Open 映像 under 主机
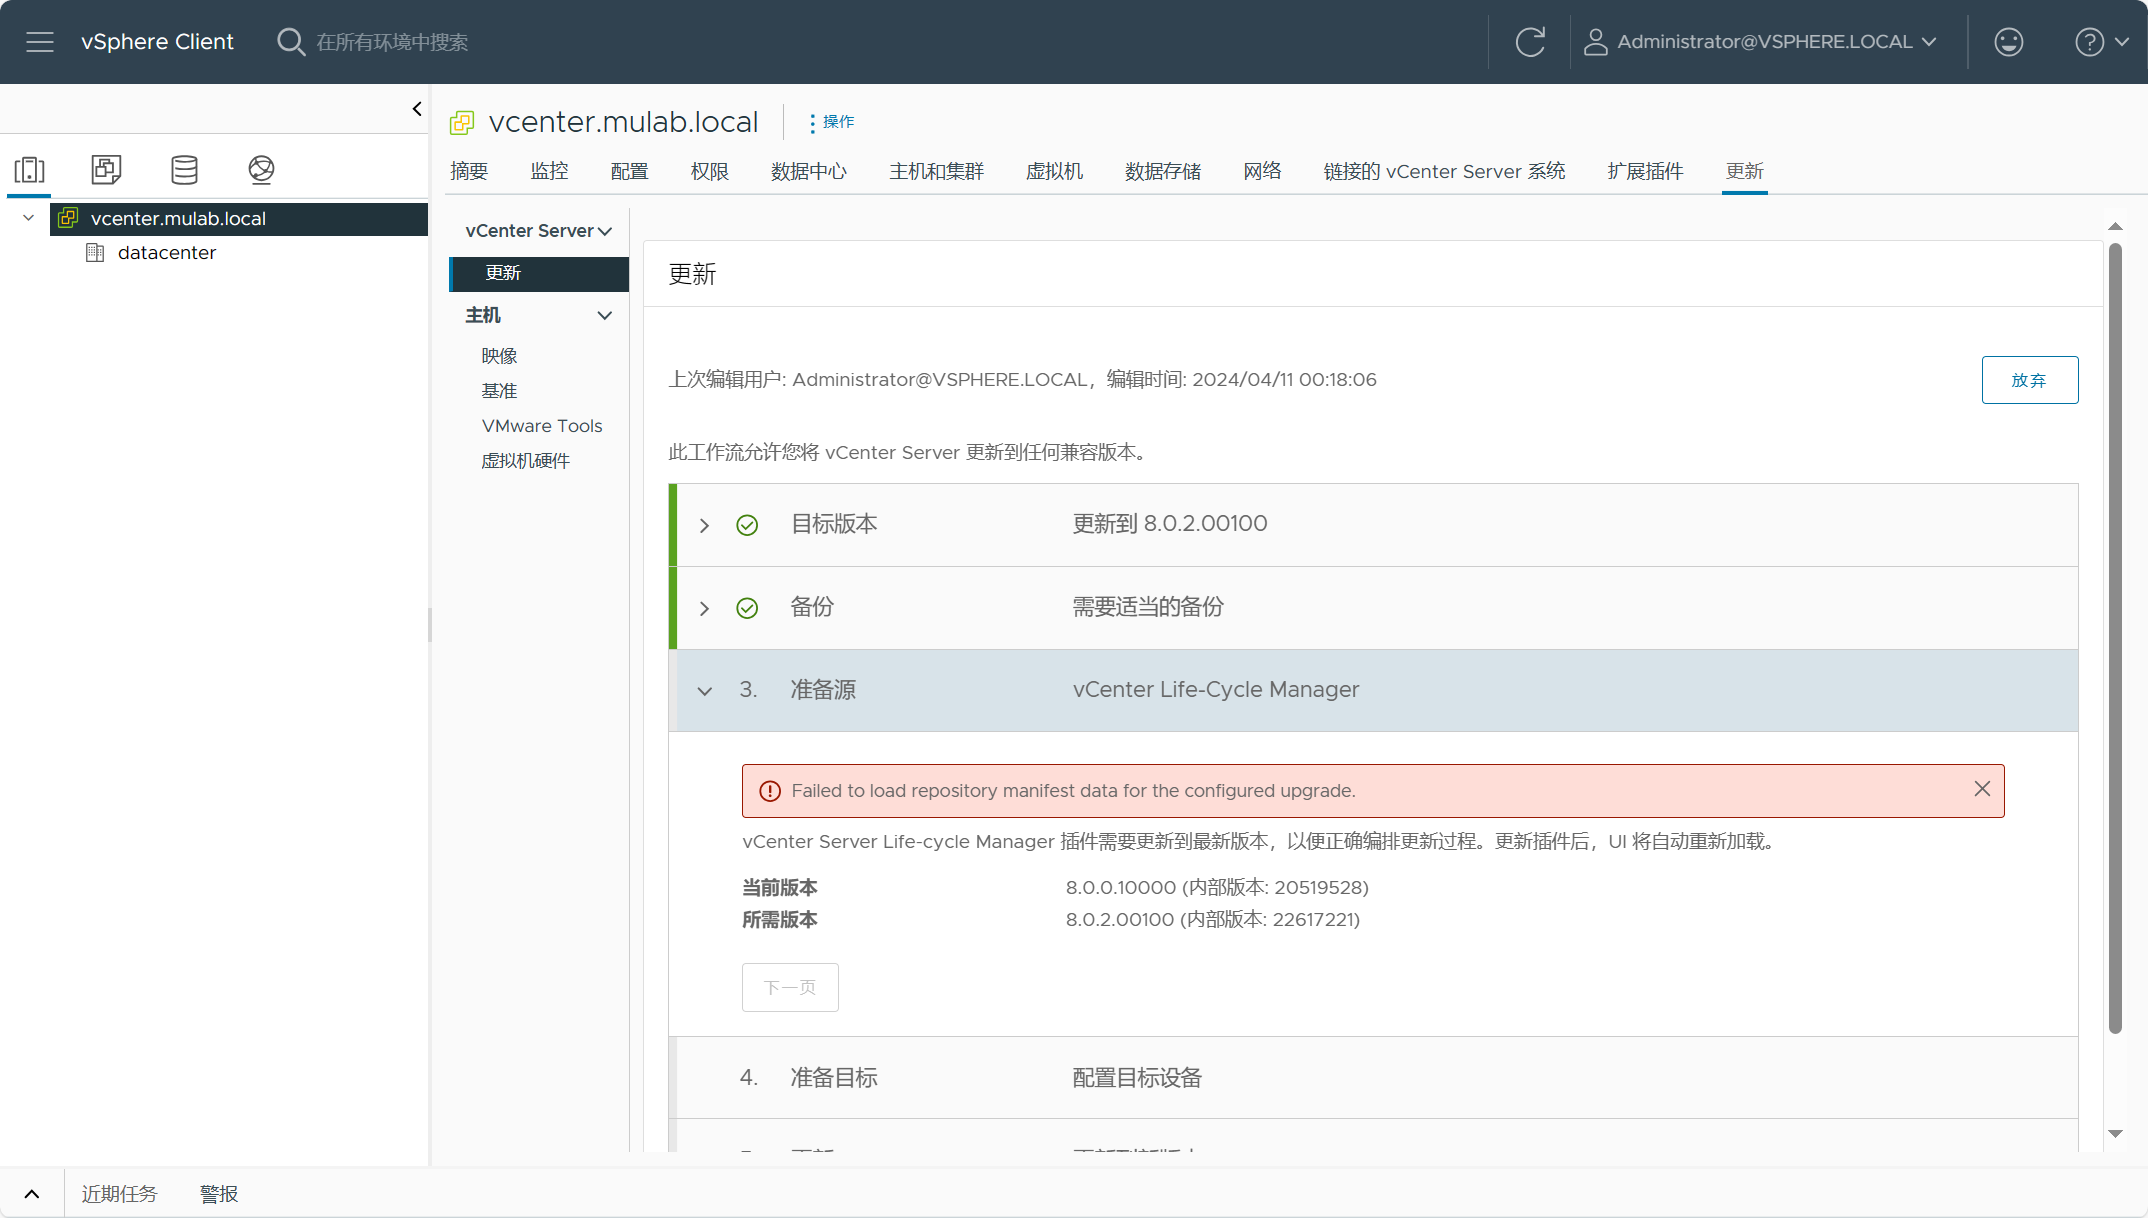Screen dimensions: 2148x1218 [499, 356]
